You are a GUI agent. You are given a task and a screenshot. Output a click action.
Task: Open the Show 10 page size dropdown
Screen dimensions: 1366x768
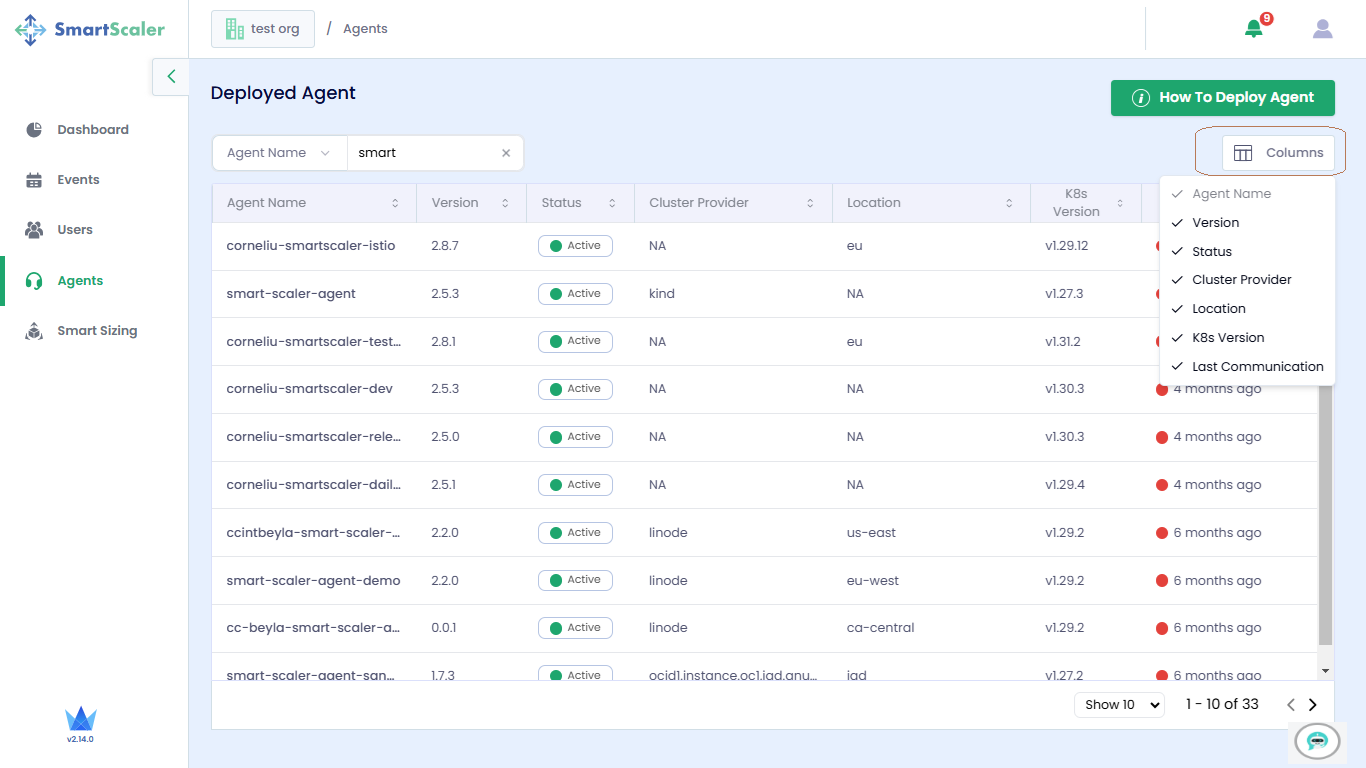[1120, 705]
